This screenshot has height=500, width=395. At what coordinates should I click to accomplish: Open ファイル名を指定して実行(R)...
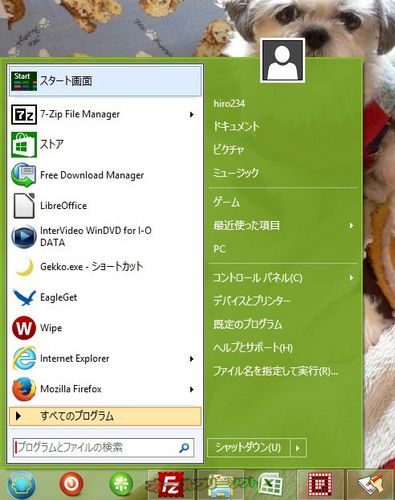(x=275, y=371)
